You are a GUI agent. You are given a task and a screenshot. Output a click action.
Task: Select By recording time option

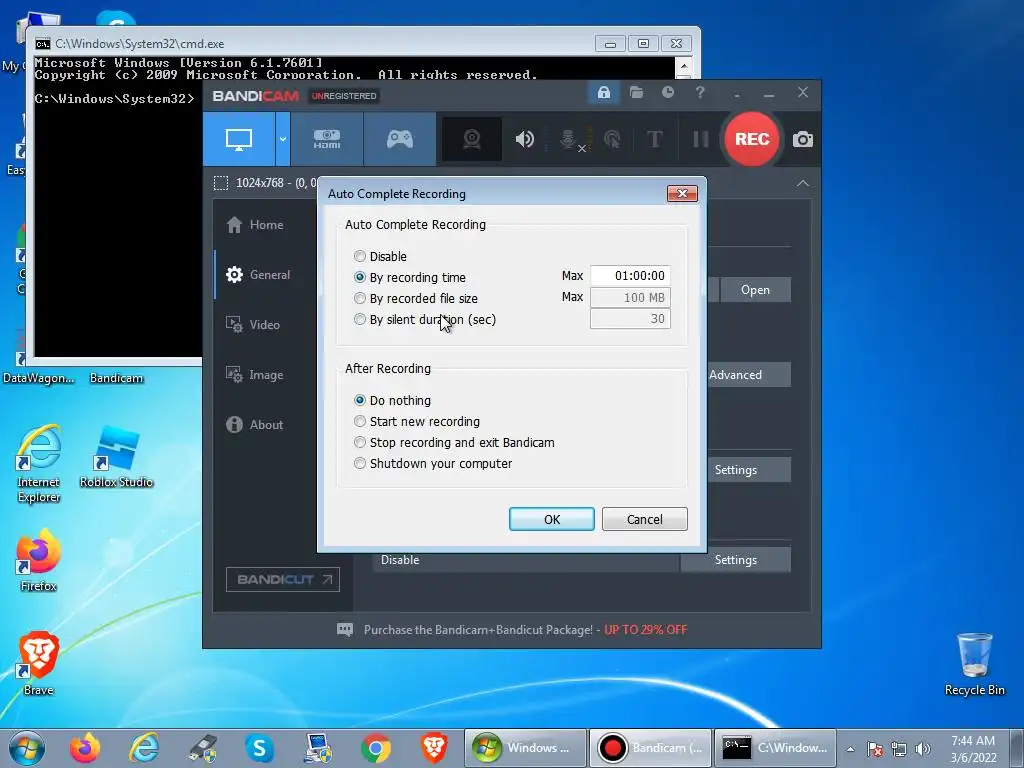pyautogui.click(x=410, y=278)
